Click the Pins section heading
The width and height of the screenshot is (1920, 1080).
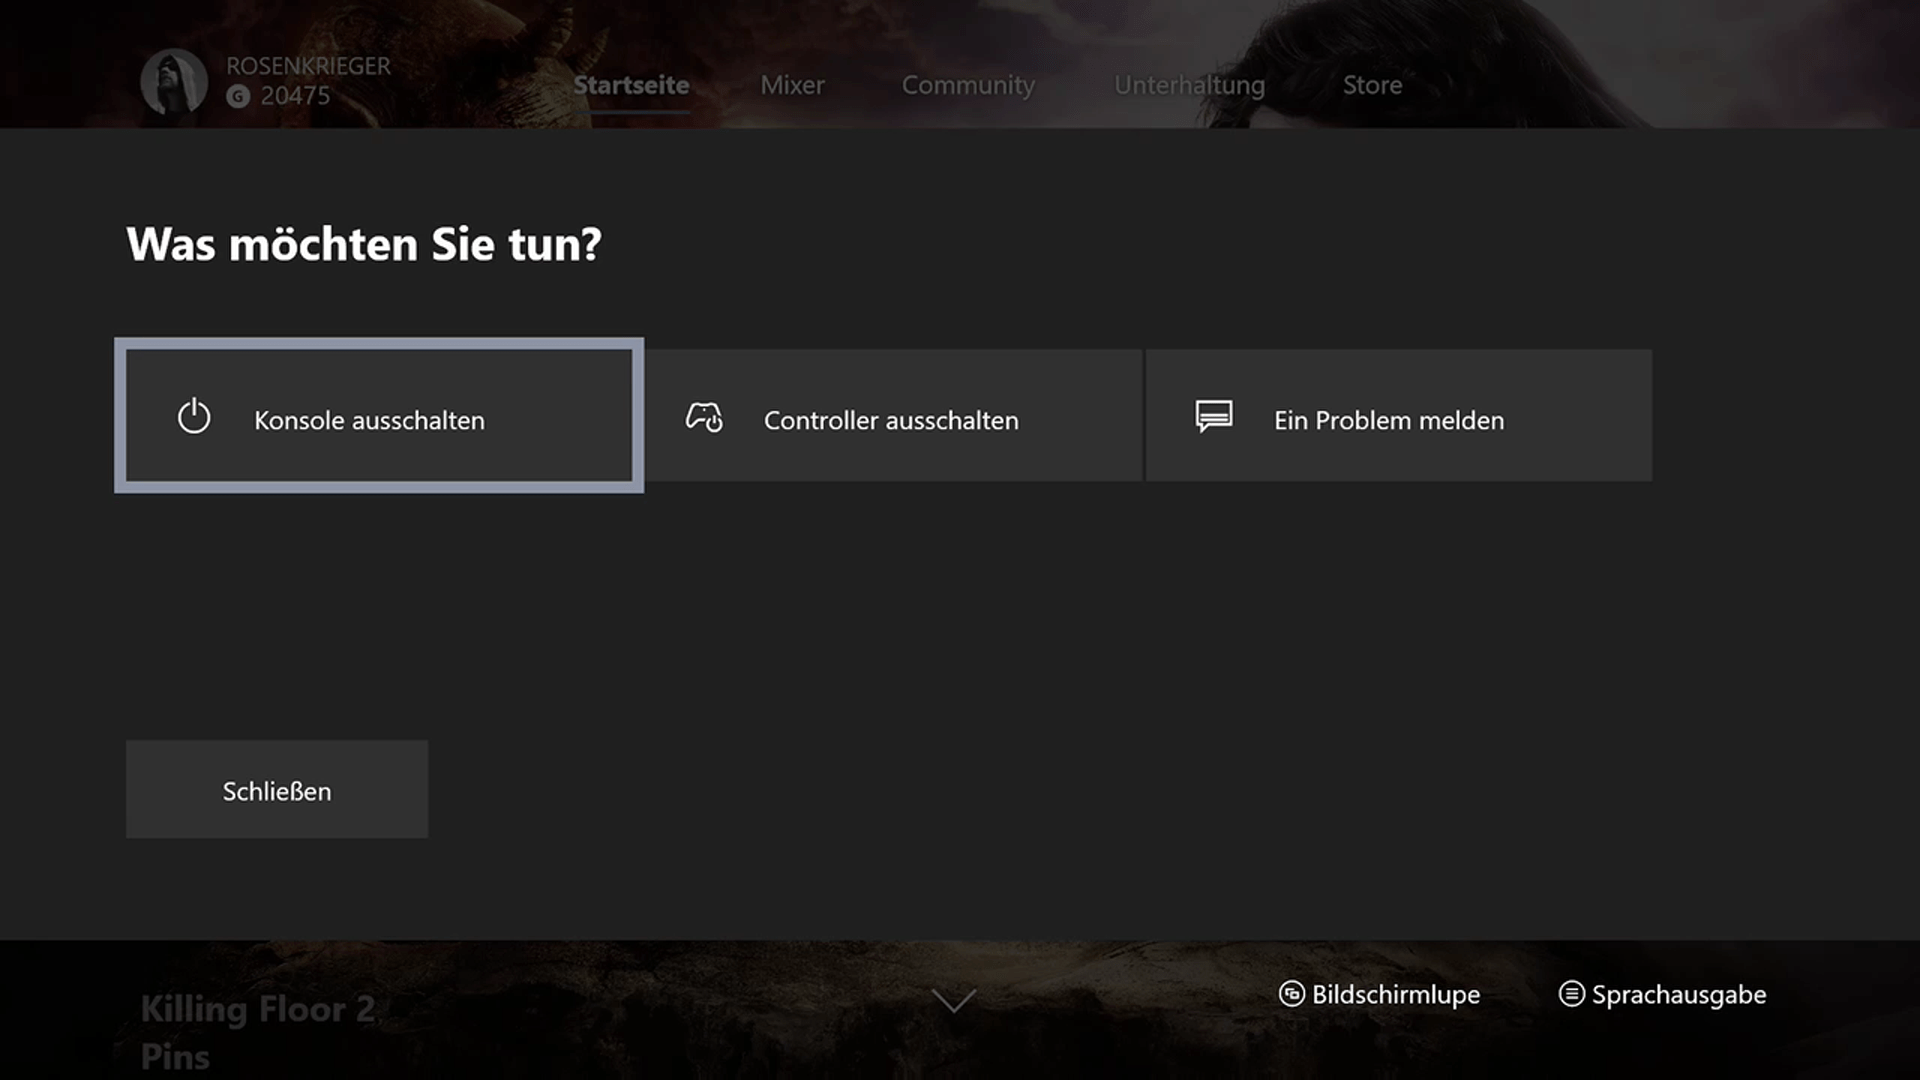tap(175, 1057)
